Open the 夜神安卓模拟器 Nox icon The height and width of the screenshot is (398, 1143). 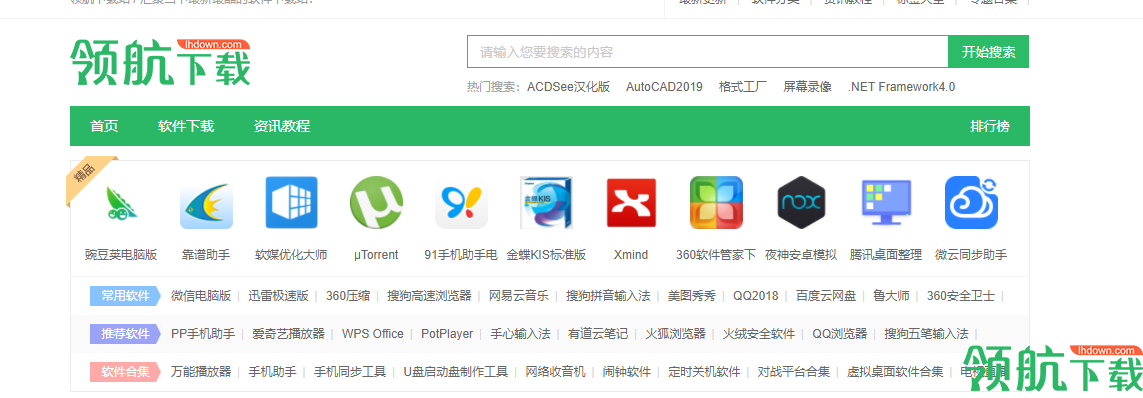tap(801, 203)
